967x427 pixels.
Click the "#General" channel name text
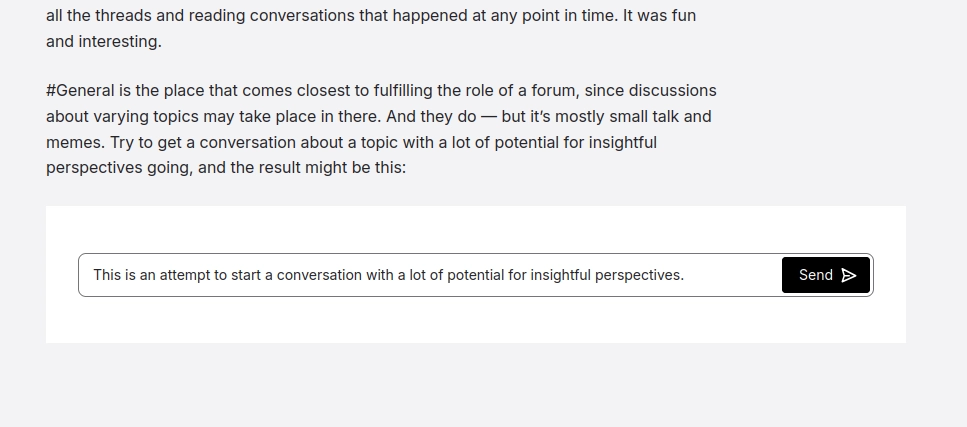pos(80,90)
